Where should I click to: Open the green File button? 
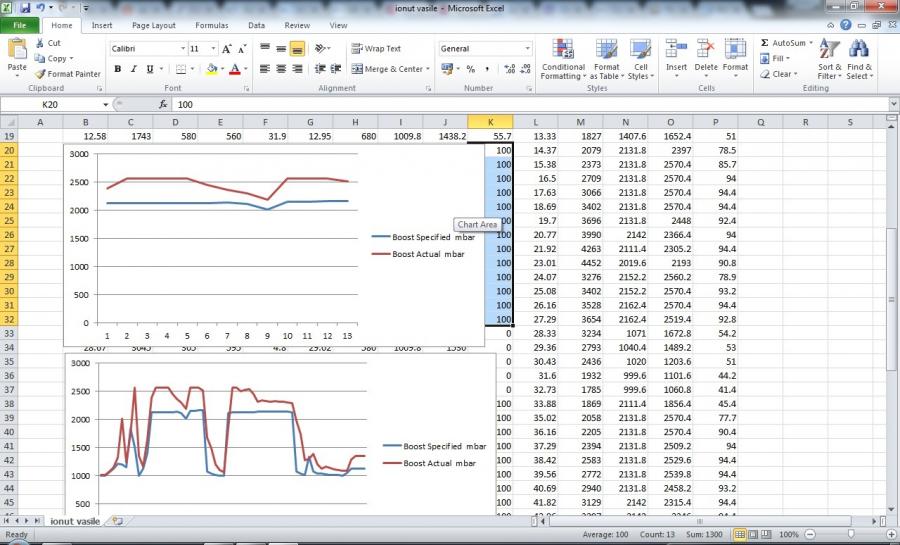tap(20, 25)
